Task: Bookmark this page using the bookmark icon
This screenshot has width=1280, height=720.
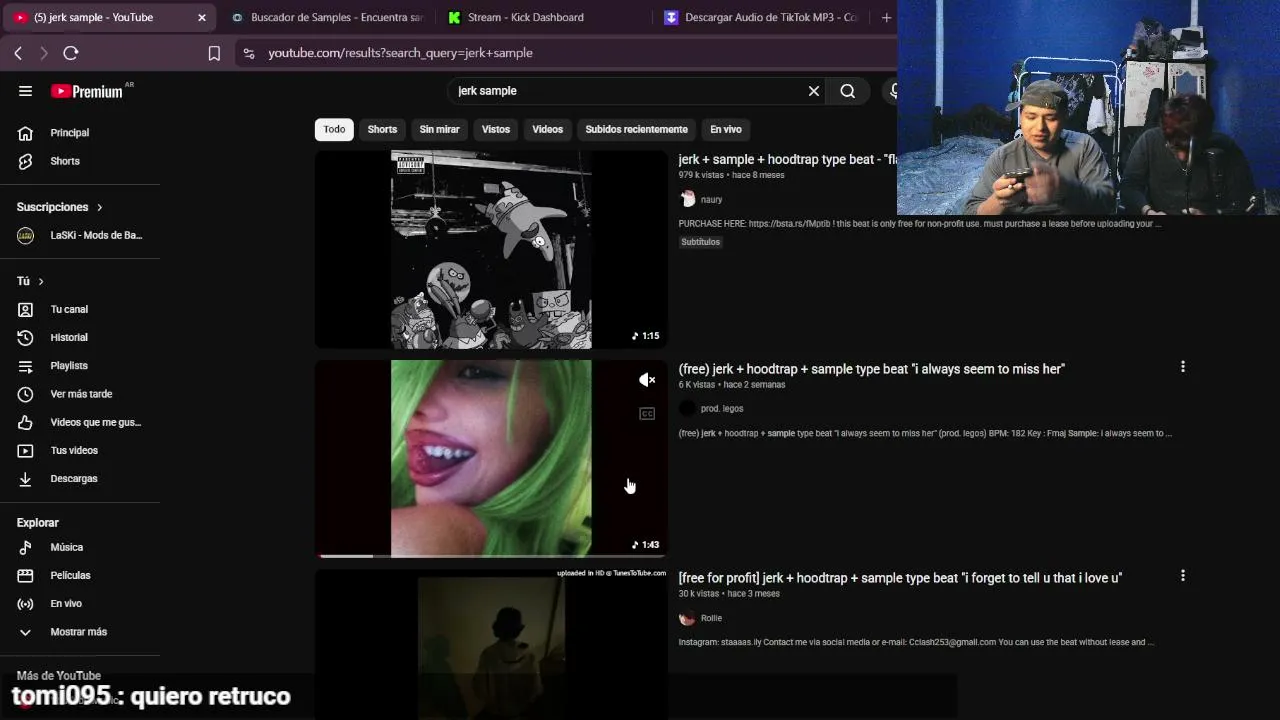Action: 214,53
